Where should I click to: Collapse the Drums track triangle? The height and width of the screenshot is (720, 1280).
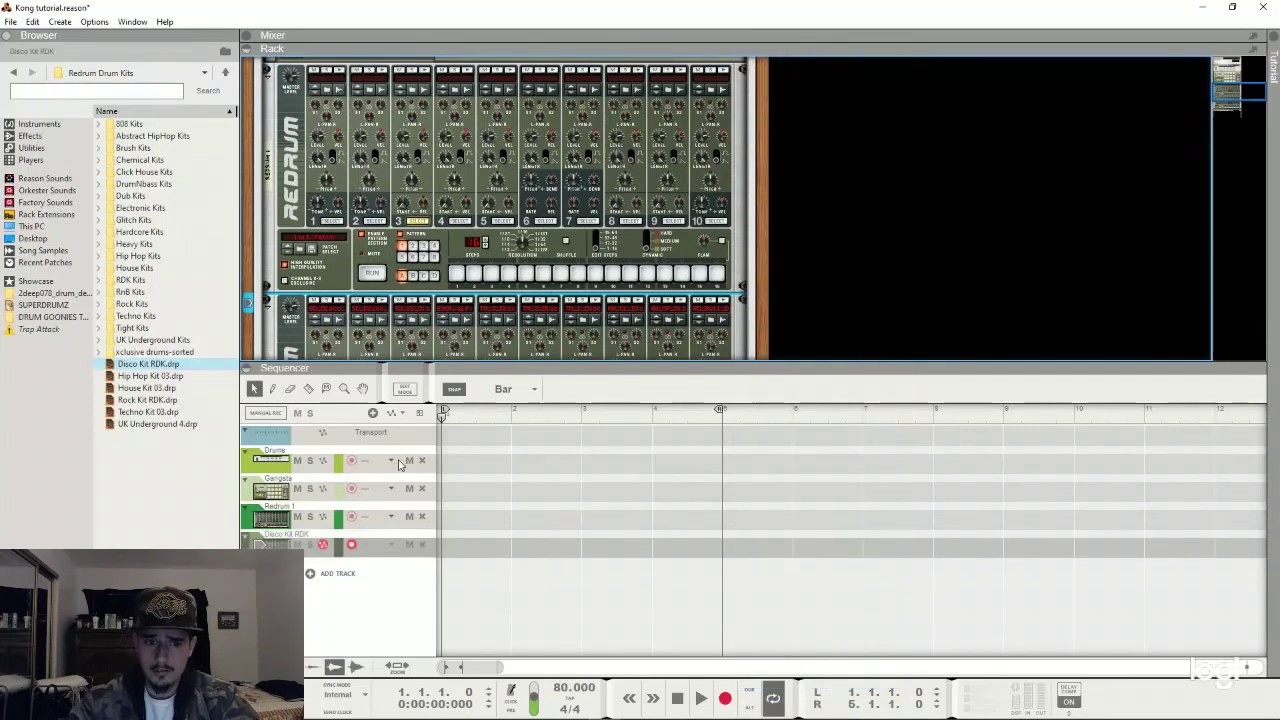[245, 451]
